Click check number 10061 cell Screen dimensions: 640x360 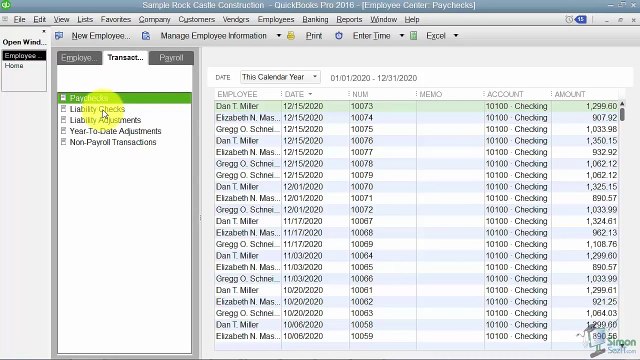(382, 290)
